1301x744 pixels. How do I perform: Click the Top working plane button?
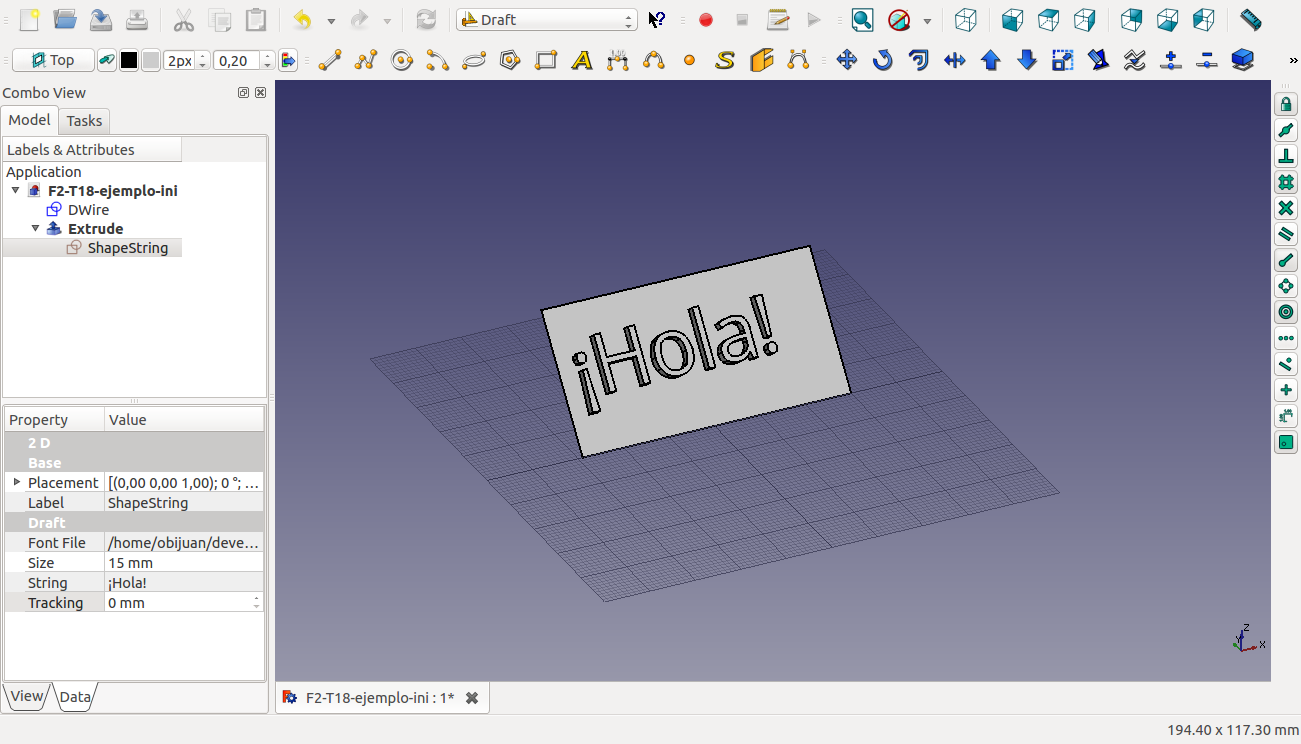53,61
